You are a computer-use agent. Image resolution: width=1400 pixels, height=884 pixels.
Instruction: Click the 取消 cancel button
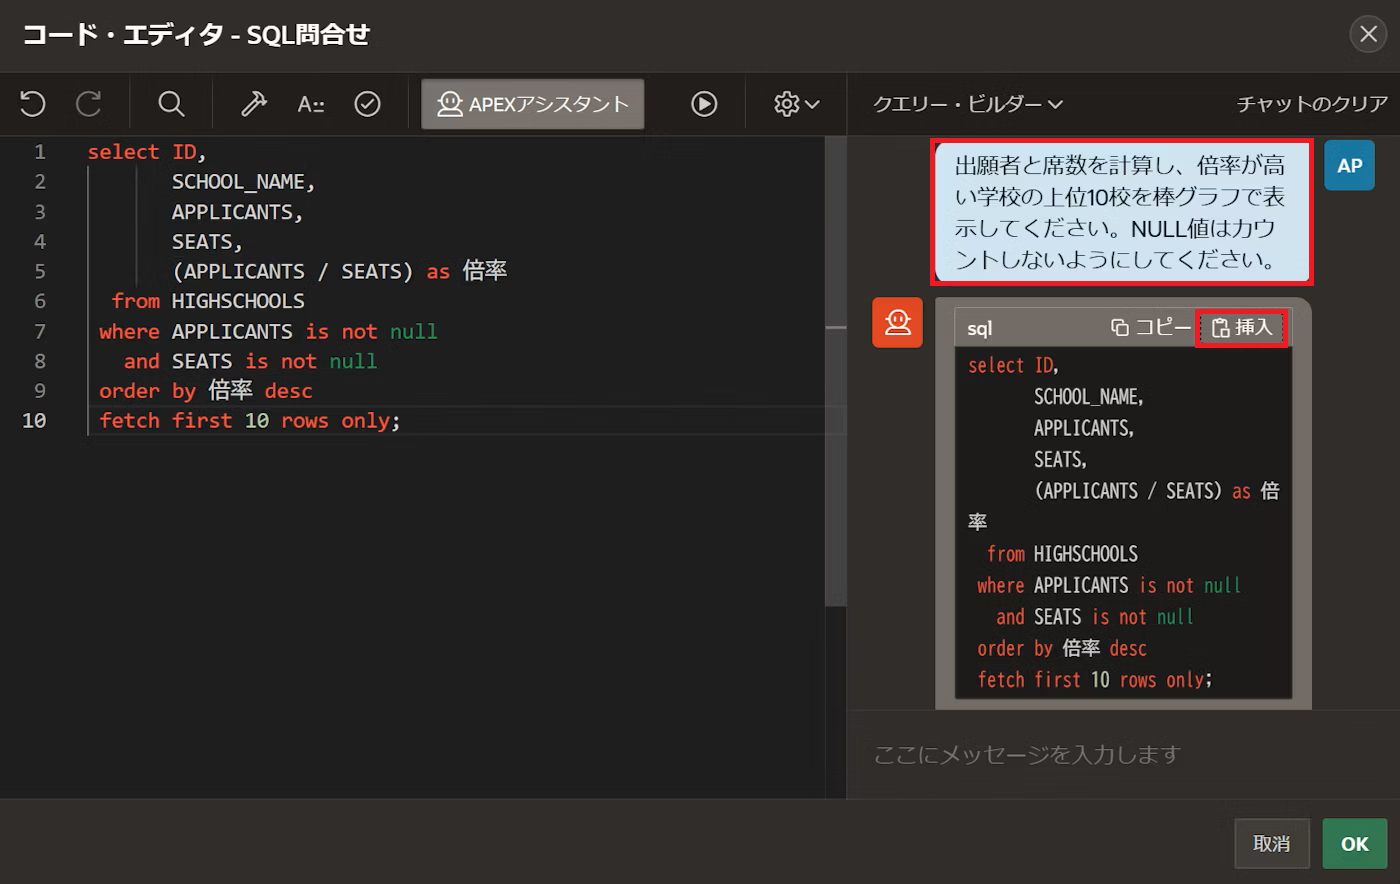(x=1271, y=843)
